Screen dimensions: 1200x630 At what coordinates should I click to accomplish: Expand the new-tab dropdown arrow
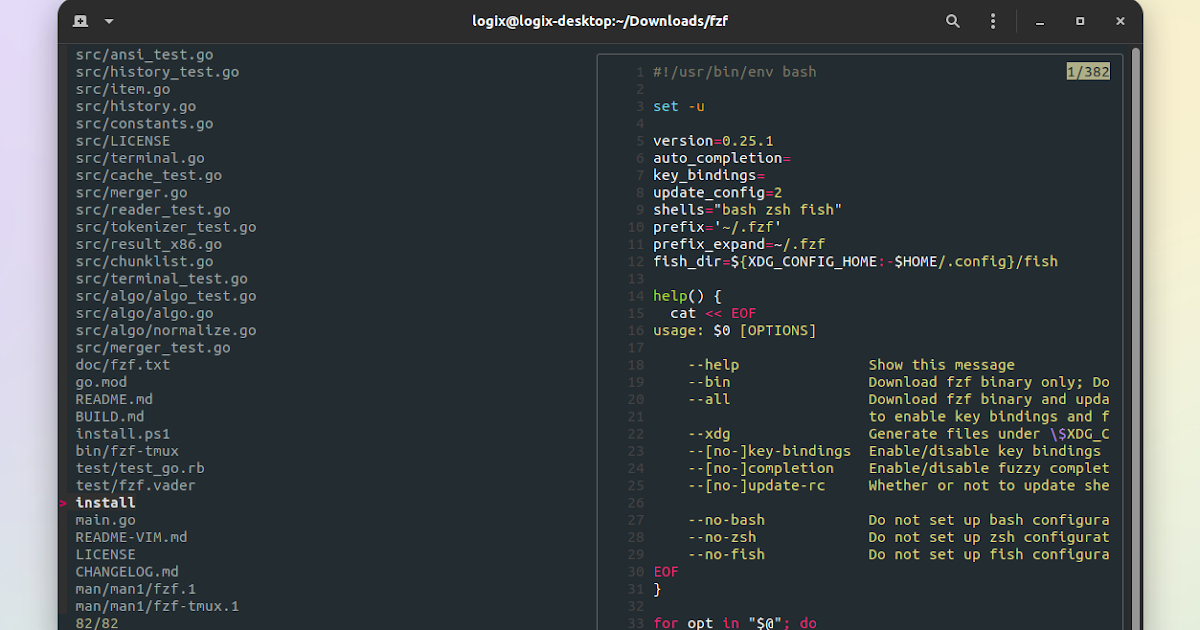(x=108, y=20)
